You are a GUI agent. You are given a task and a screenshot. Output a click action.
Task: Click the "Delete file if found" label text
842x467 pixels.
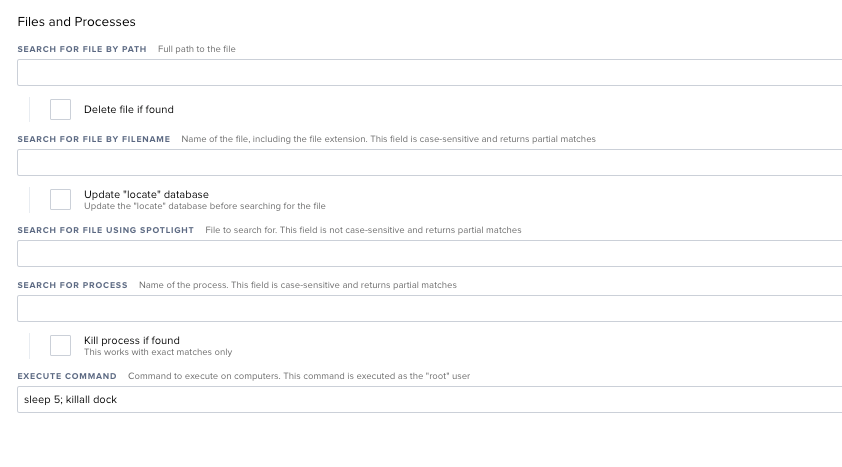pos(129,110)
